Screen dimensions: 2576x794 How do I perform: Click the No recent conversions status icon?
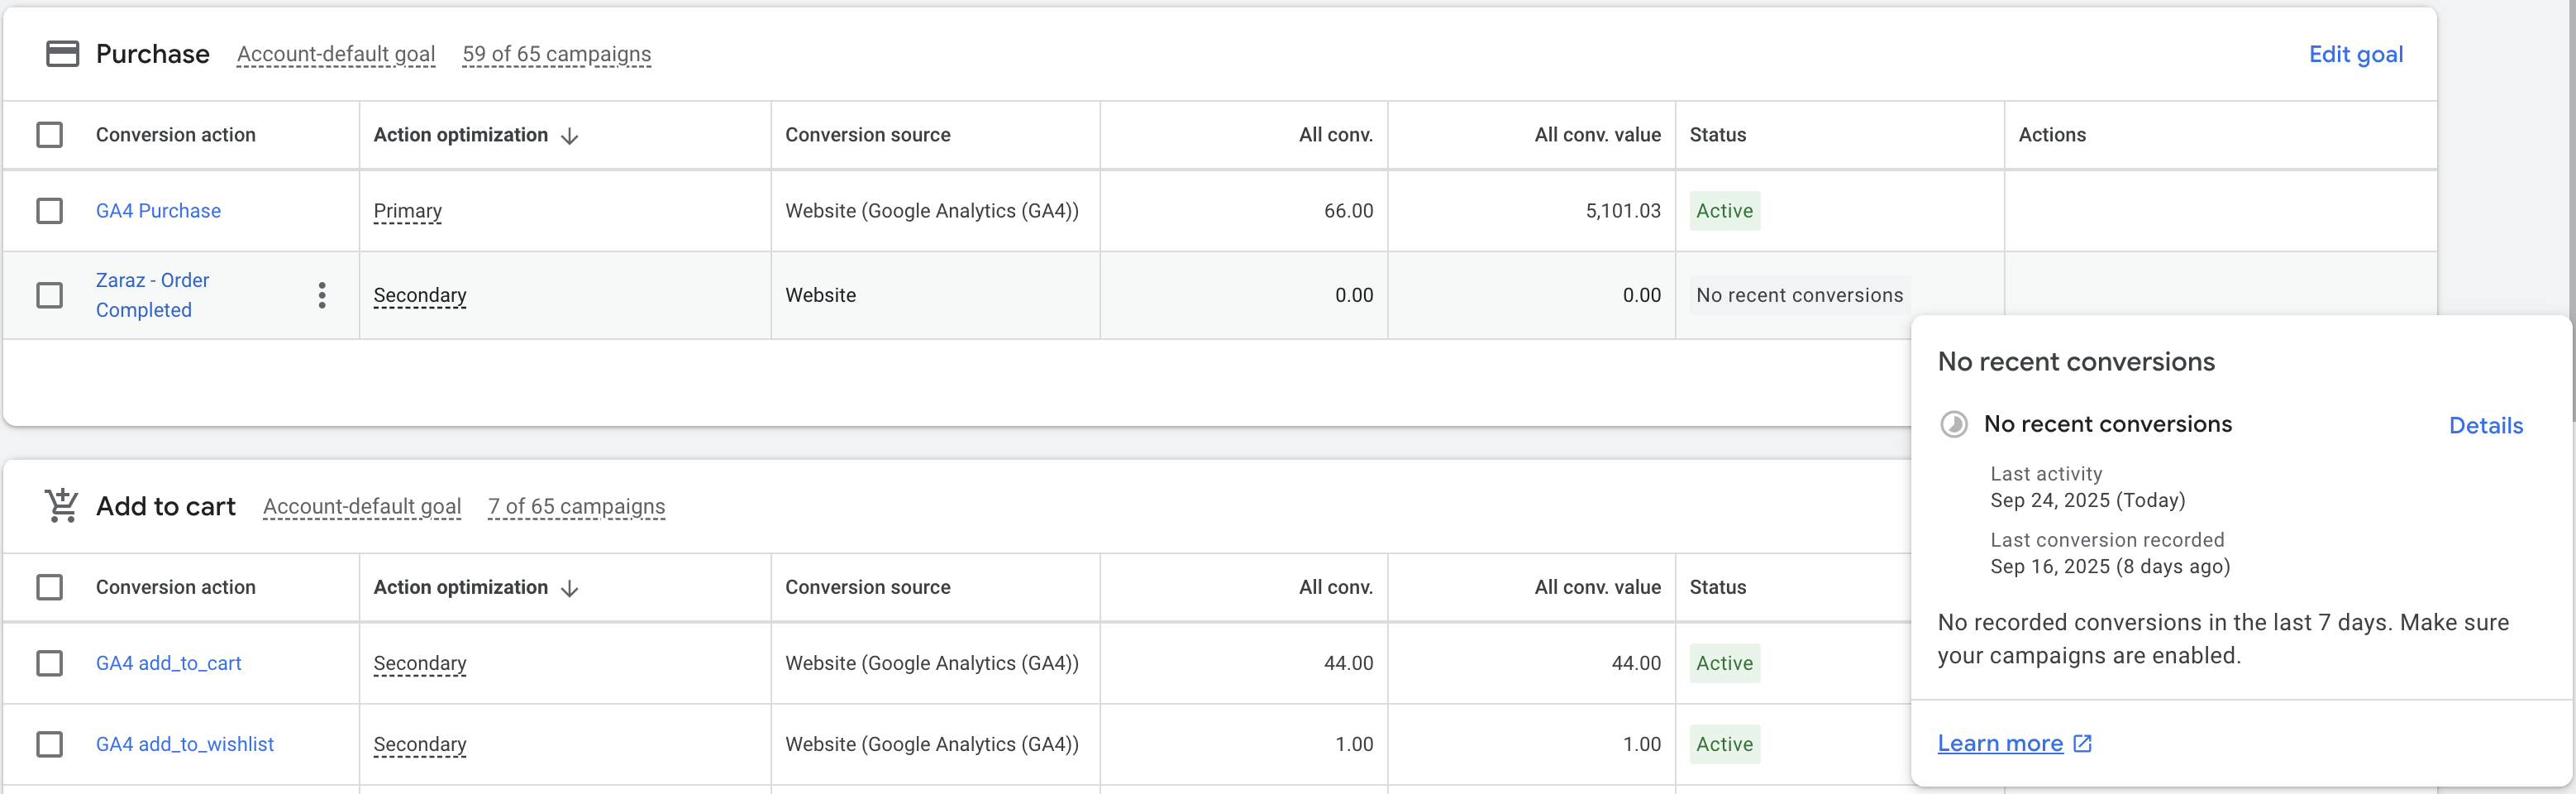pos(1953,424)
